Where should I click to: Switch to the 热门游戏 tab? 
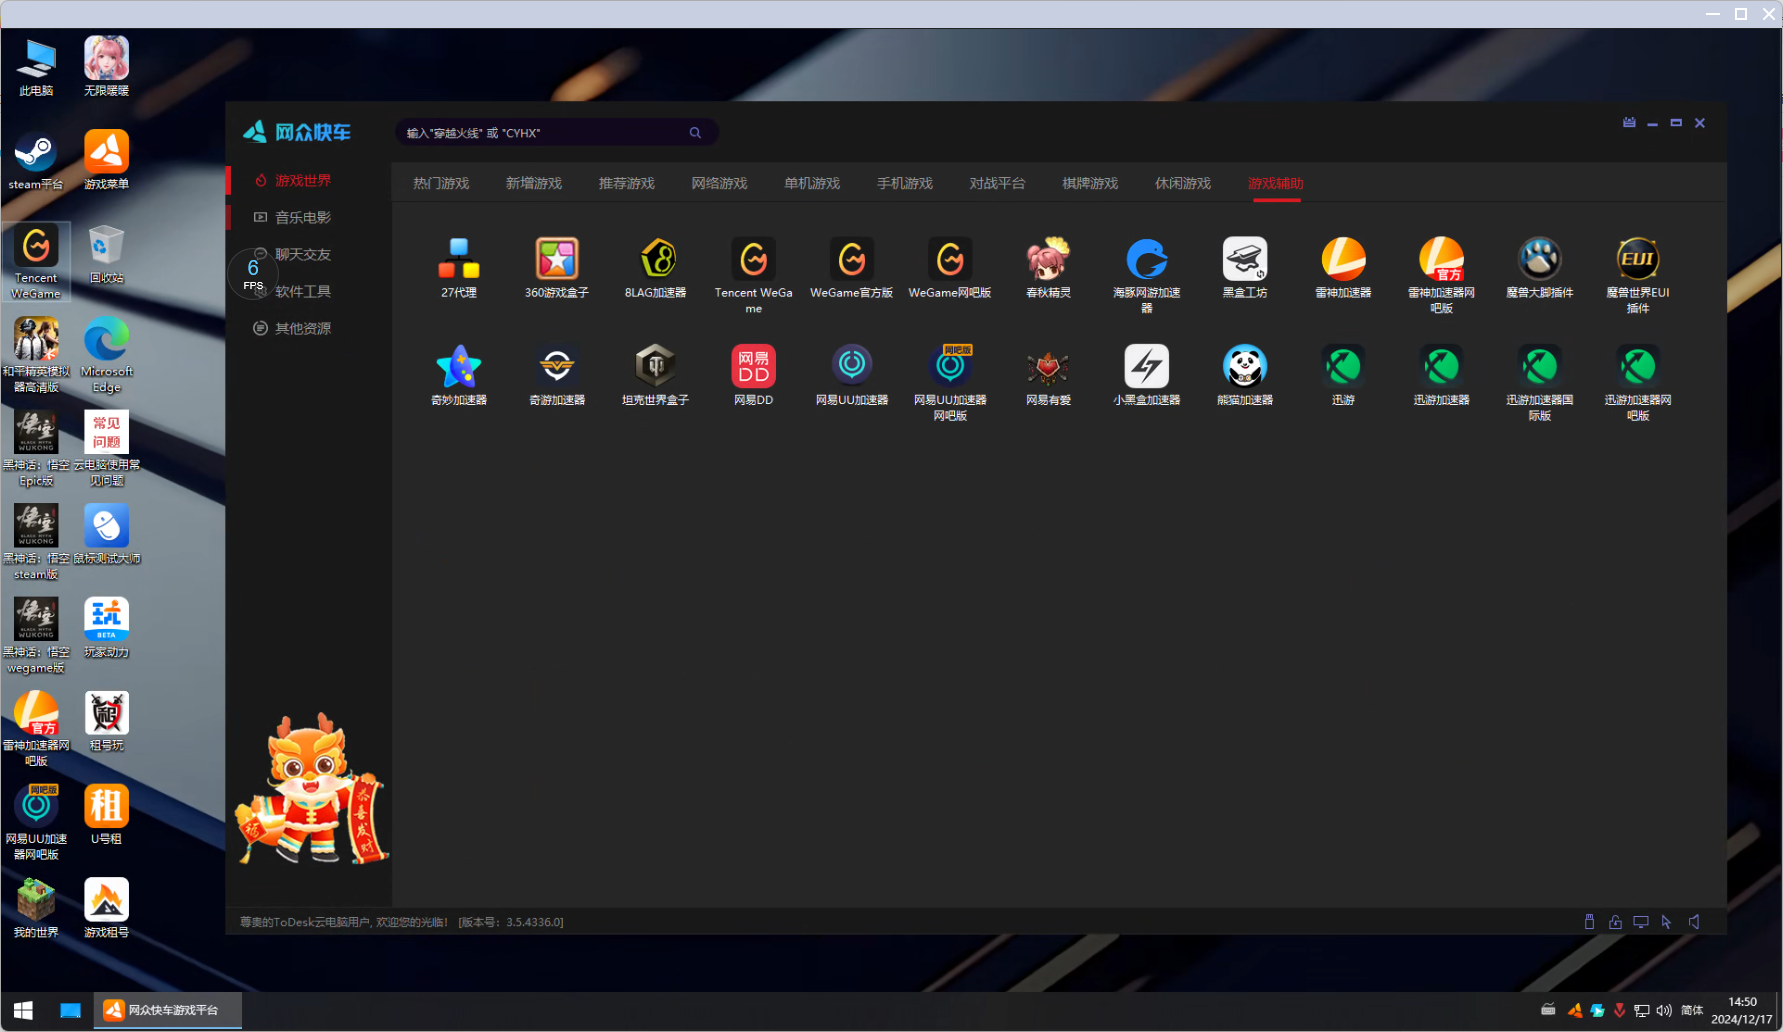point(441,183)
